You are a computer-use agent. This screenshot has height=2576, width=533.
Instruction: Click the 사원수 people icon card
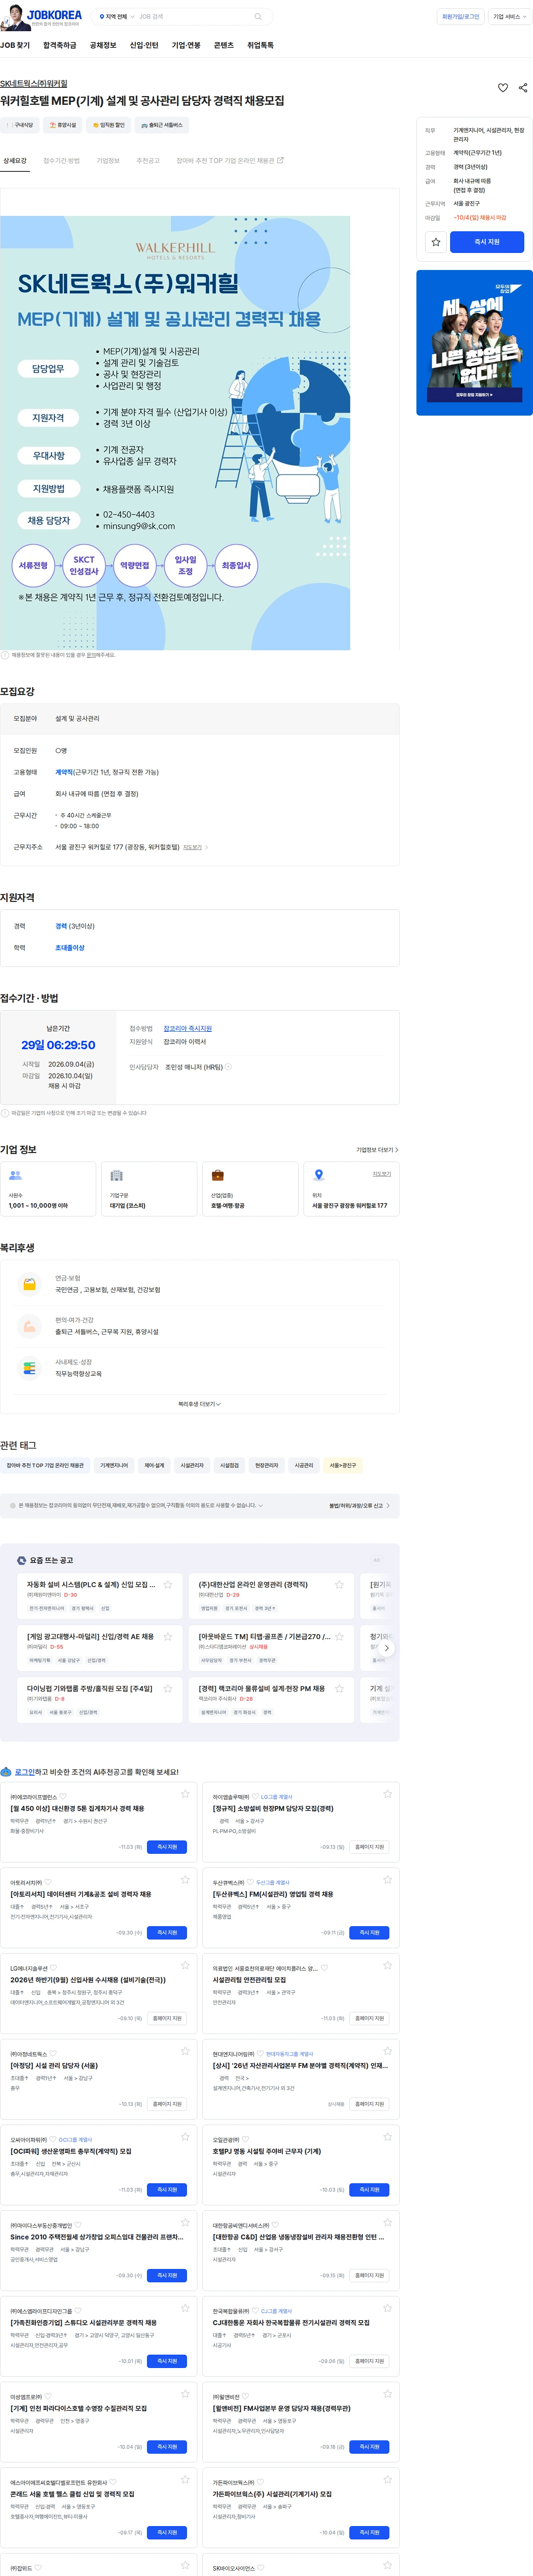(x=48, y=1188)
